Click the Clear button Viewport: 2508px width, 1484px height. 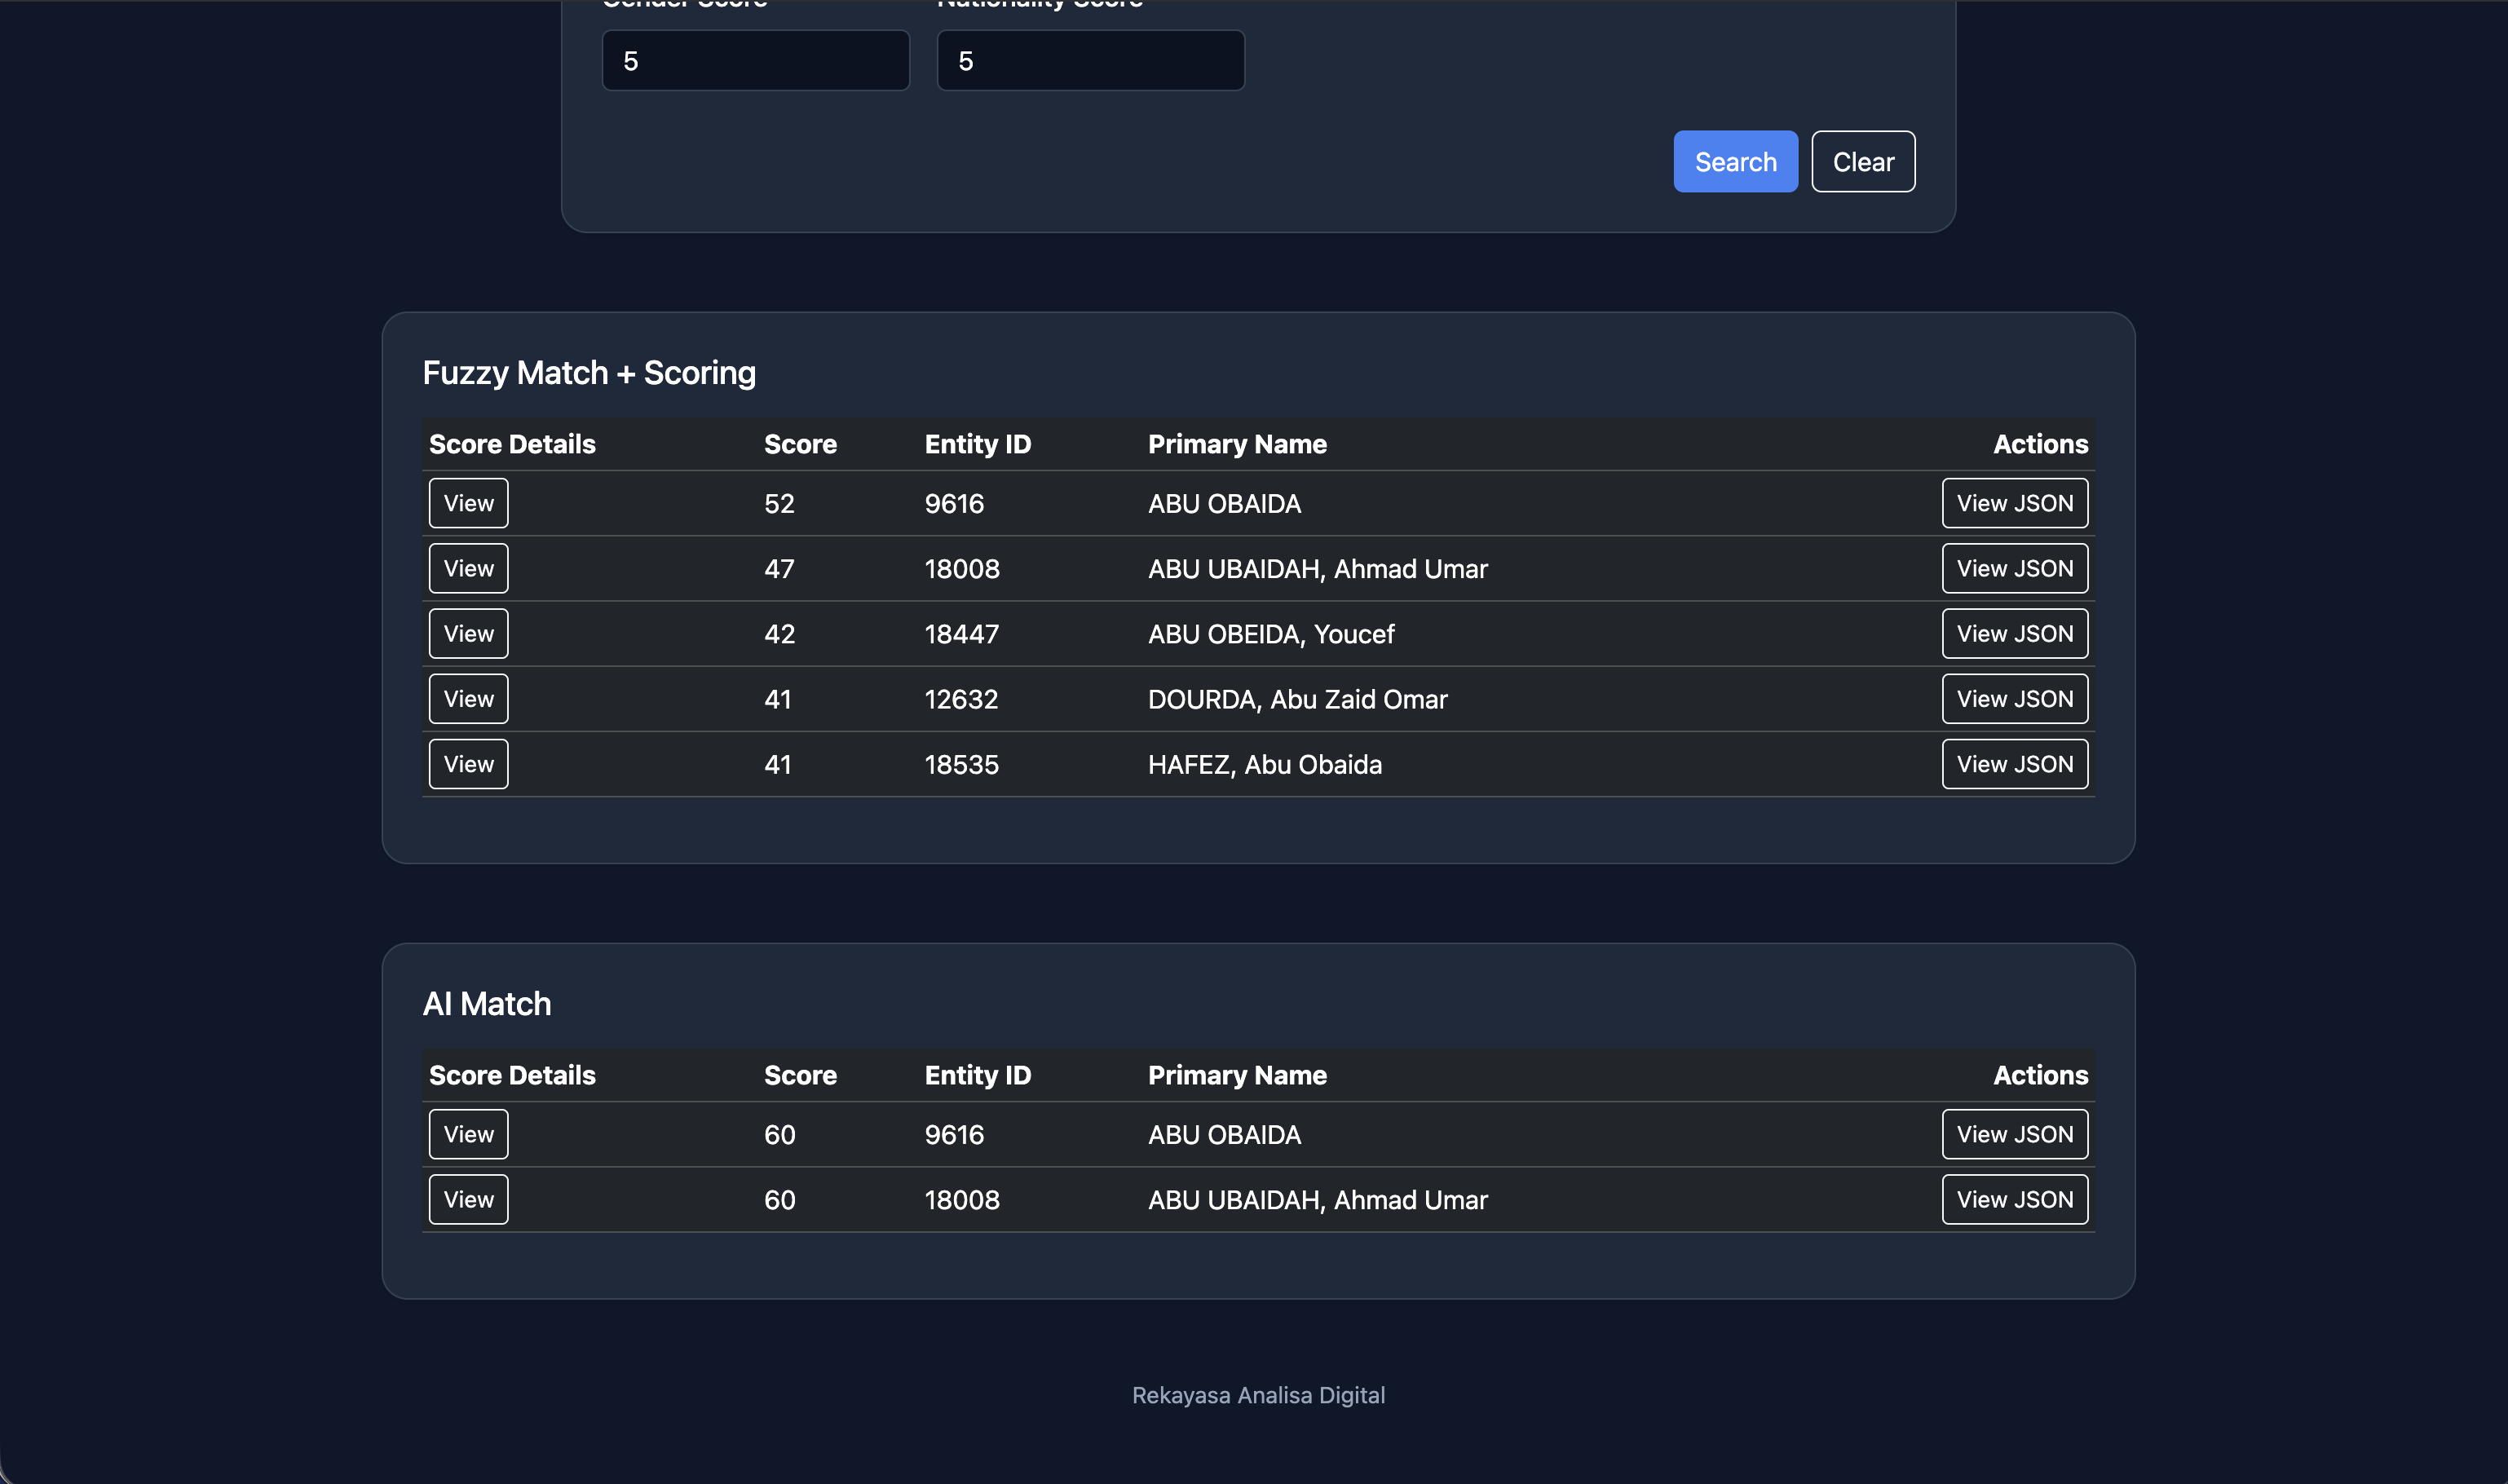(x=1863, y=161)
